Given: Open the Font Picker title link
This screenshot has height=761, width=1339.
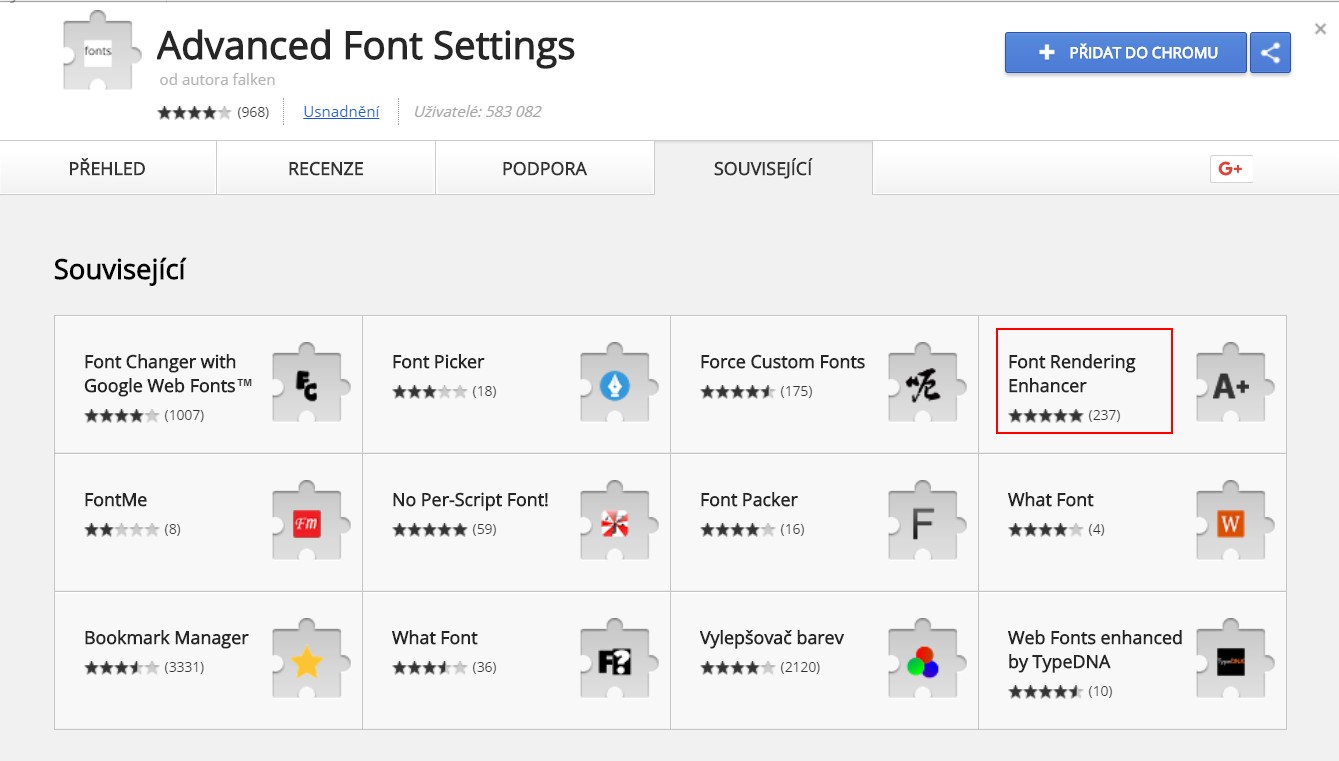Looking at the screenshot, I should [x=438, y=362].
